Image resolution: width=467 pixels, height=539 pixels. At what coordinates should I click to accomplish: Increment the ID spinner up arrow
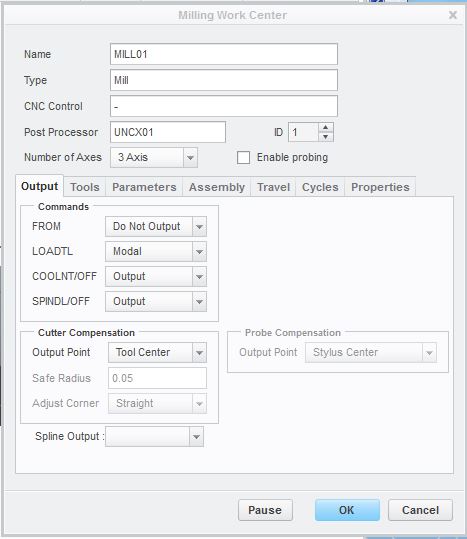click(326, 128)
